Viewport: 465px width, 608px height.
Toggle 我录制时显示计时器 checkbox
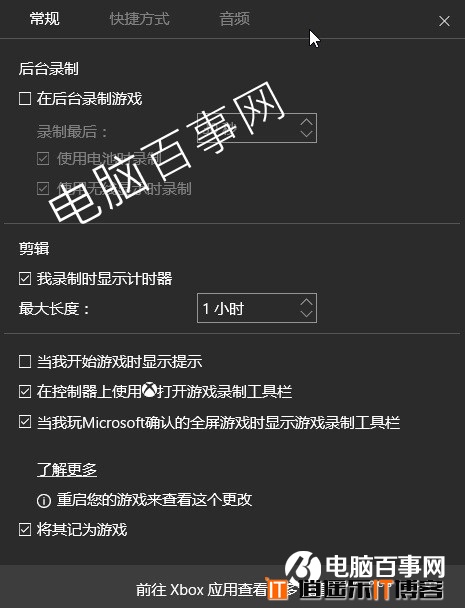25,279
